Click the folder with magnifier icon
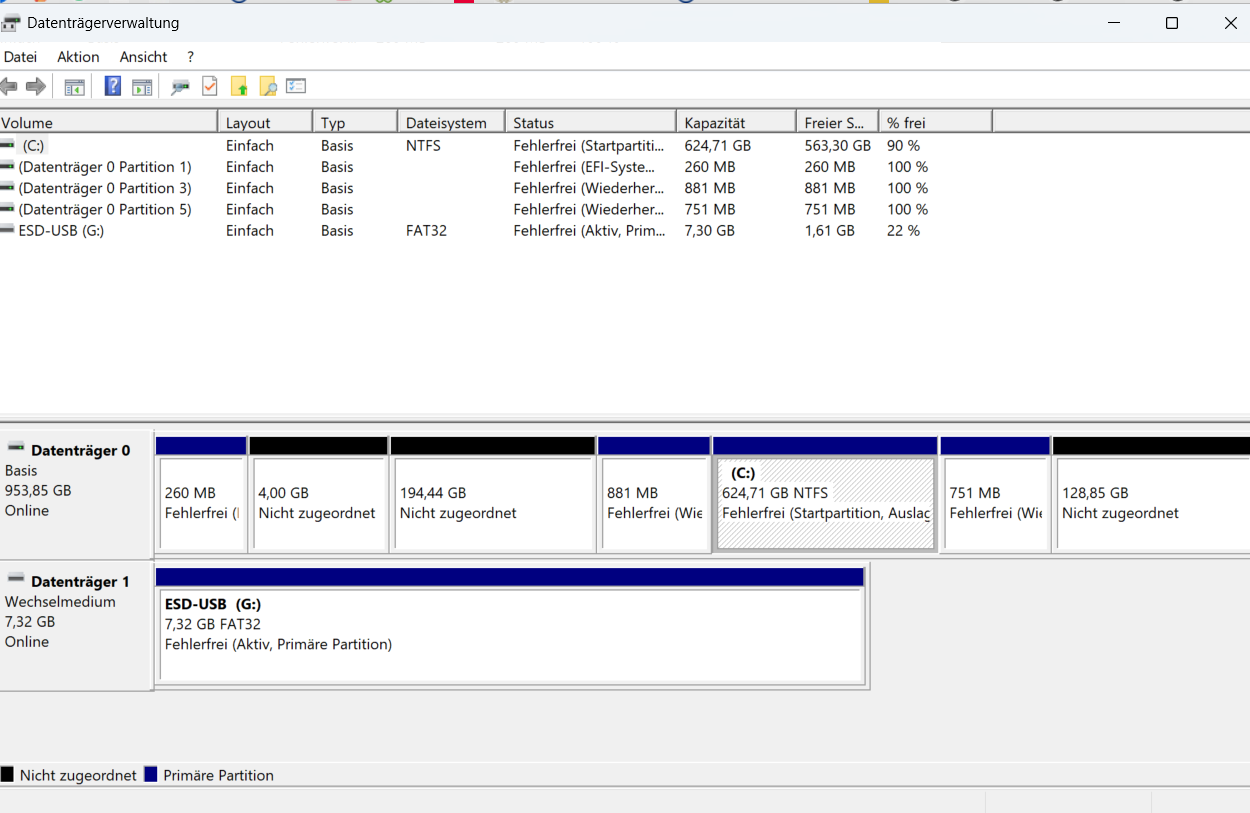The width and height of the screenshot is (1250, 813). point(268,87)
